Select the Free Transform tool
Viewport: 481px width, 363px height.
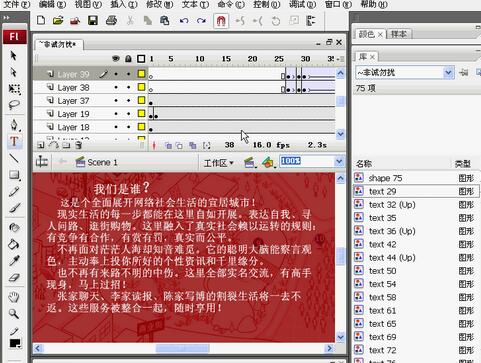tap(14, 89)
